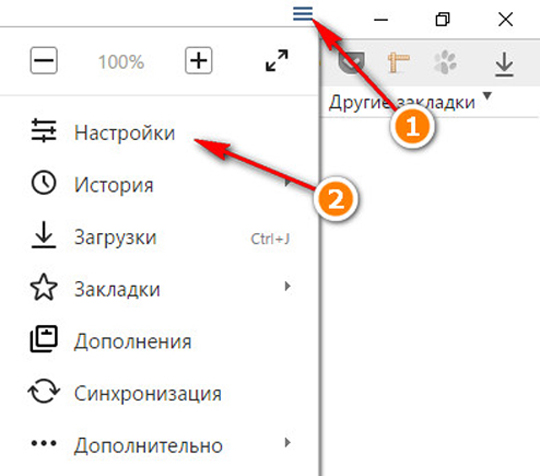Click the Синхронизация sync arrows icon
Screen dimensions: 540x476
click(44, 391)
